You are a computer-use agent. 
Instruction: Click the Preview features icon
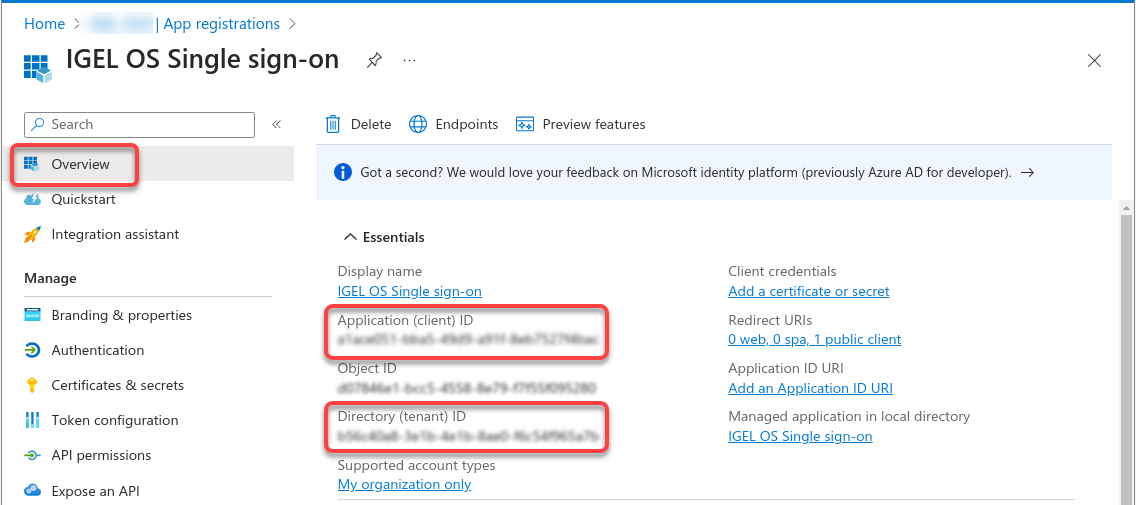(524, 125)
